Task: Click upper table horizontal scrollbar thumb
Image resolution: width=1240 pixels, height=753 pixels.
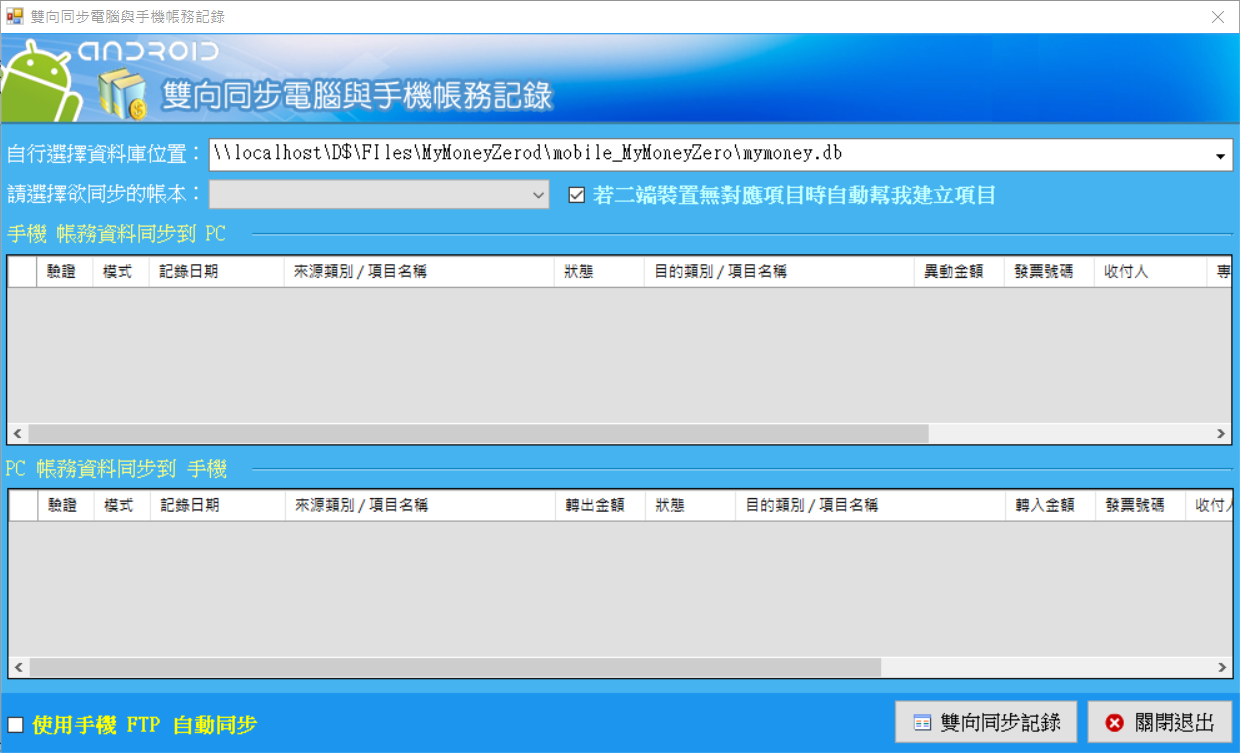Action: point(478,434)
